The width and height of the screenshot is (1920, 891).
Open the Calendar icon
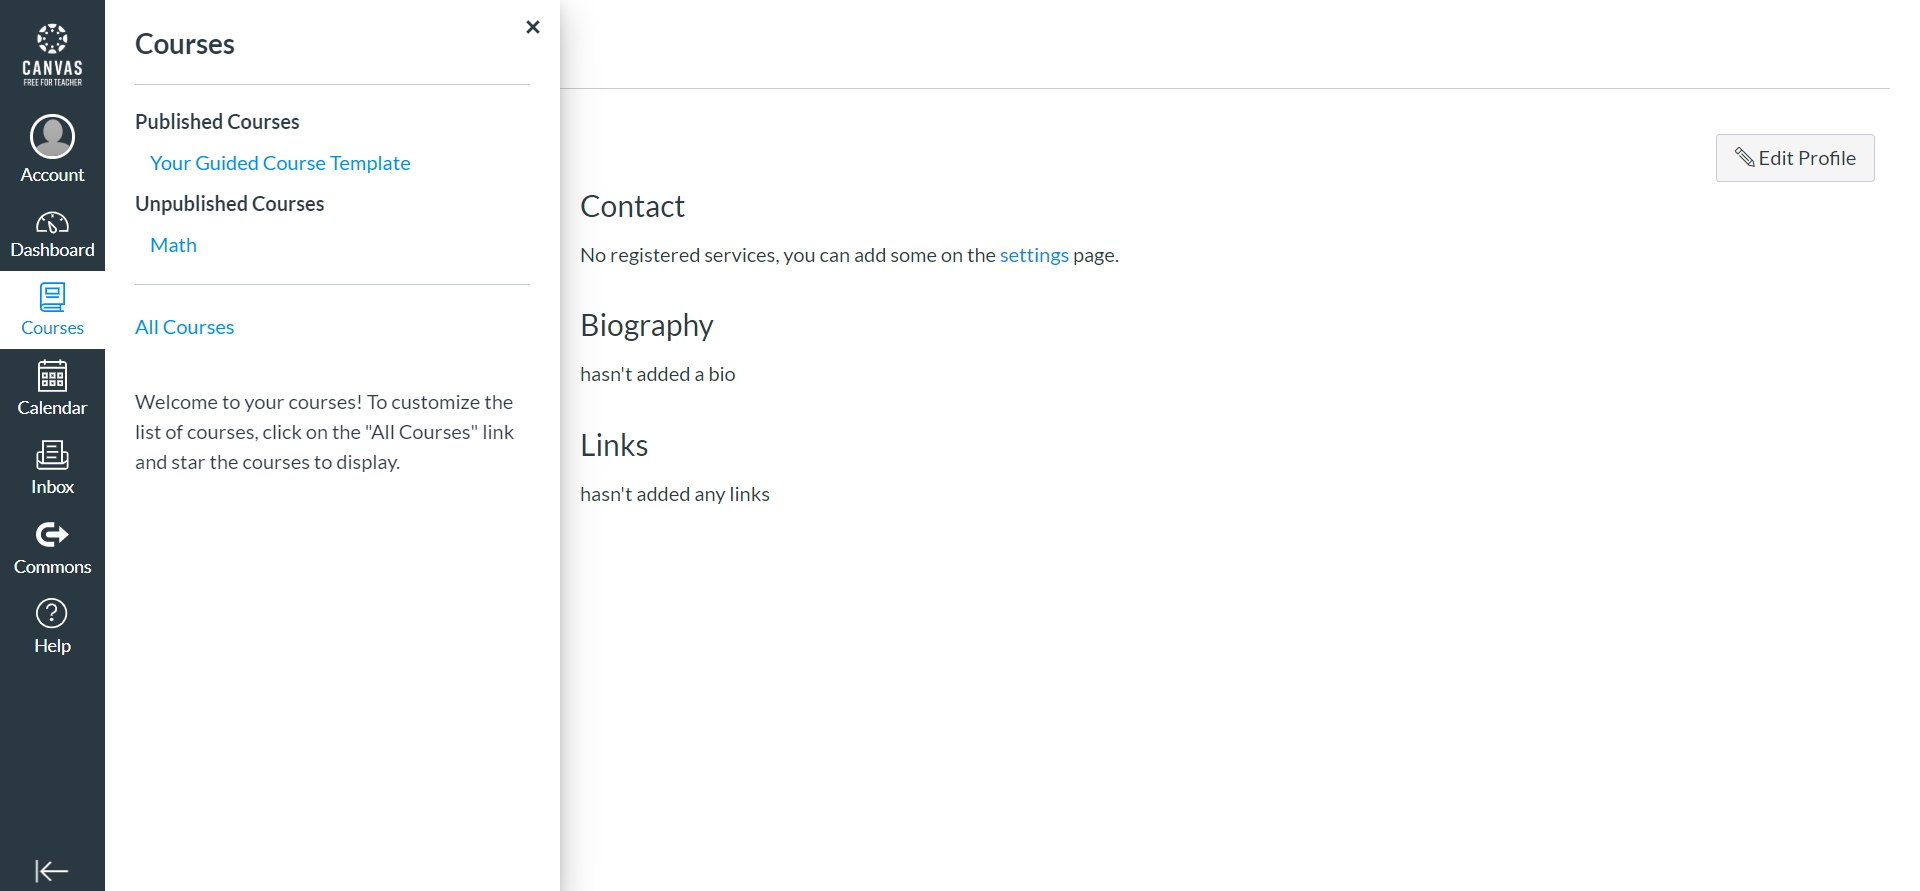[52, 376]
